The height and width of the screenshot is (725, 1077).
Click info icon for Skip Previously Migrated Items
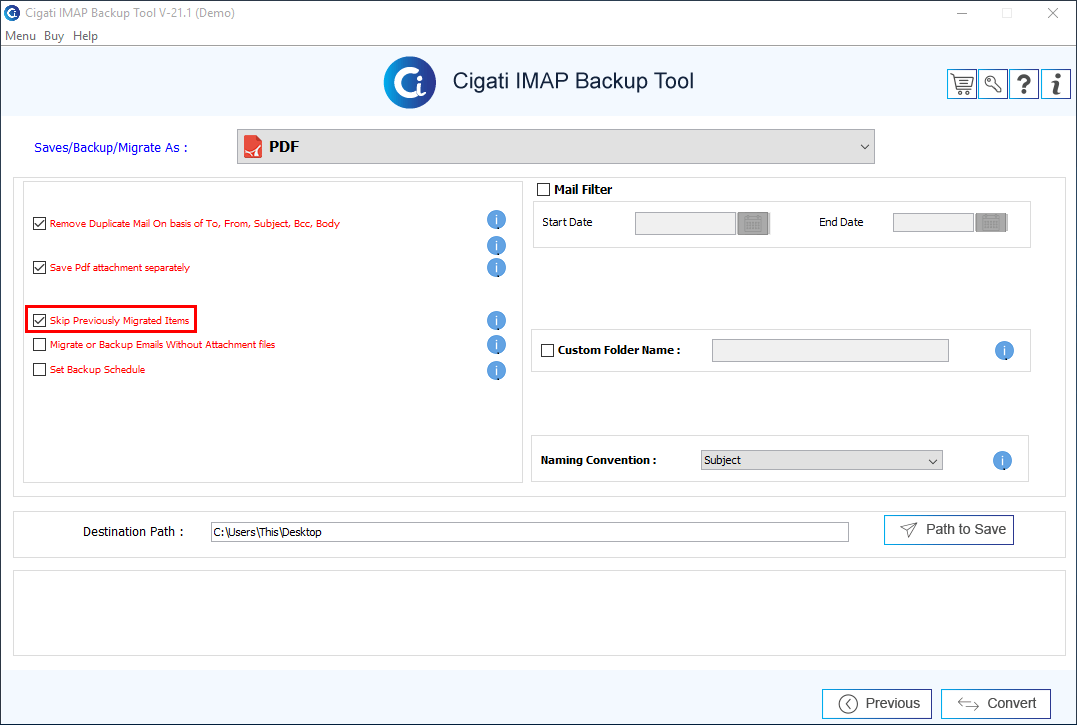[496, 321]
